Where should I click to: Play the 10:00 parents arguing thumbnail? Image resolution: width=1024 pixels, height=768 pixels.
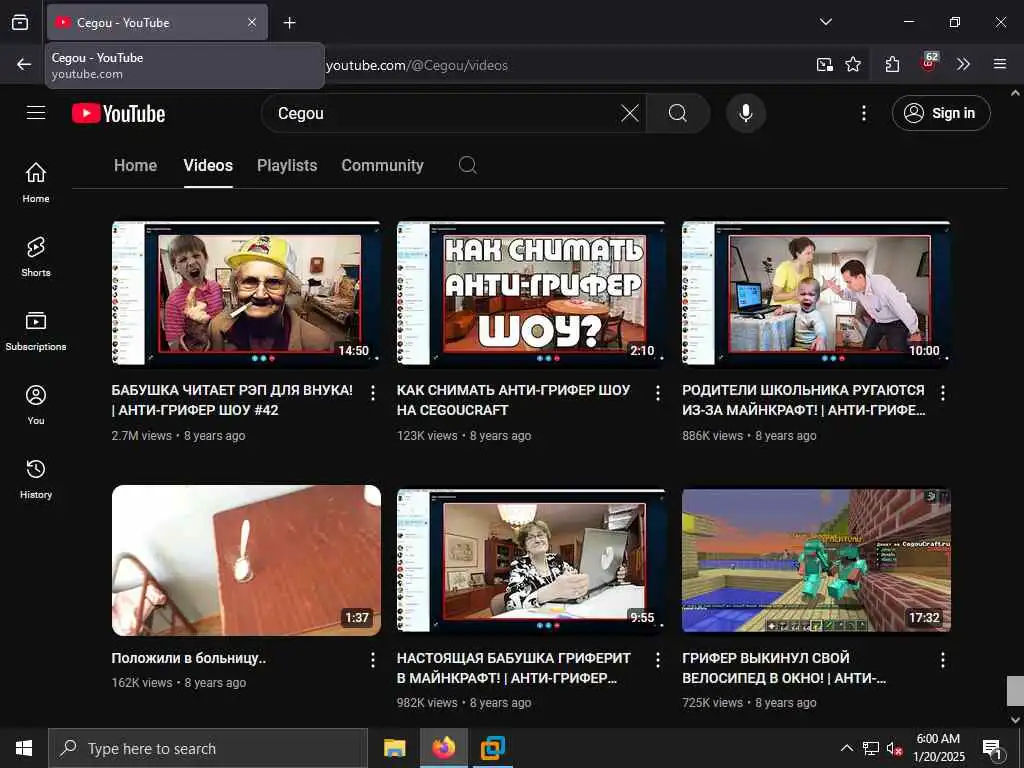pos(816,293)
